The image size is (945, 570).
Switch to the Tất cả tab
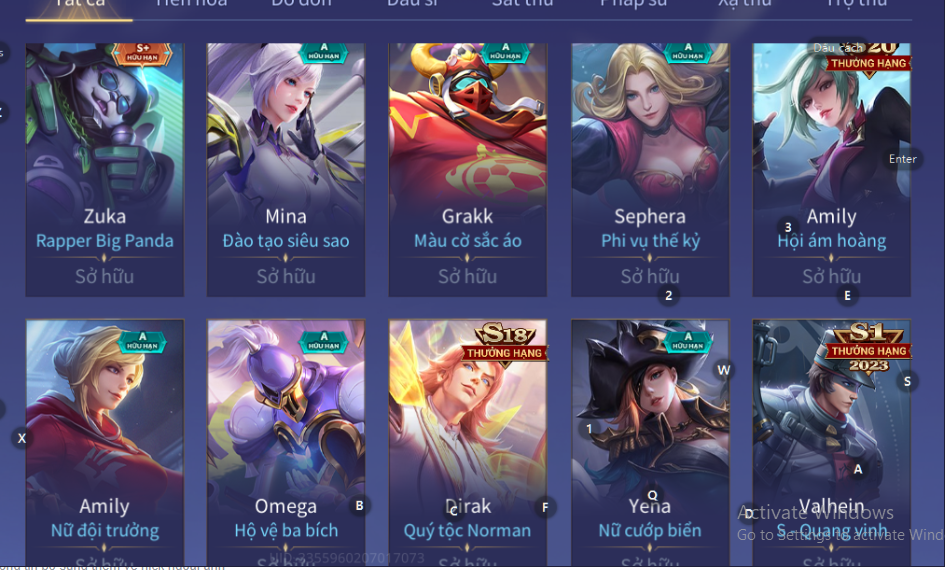pyautogui.click(x=79, y=5)
